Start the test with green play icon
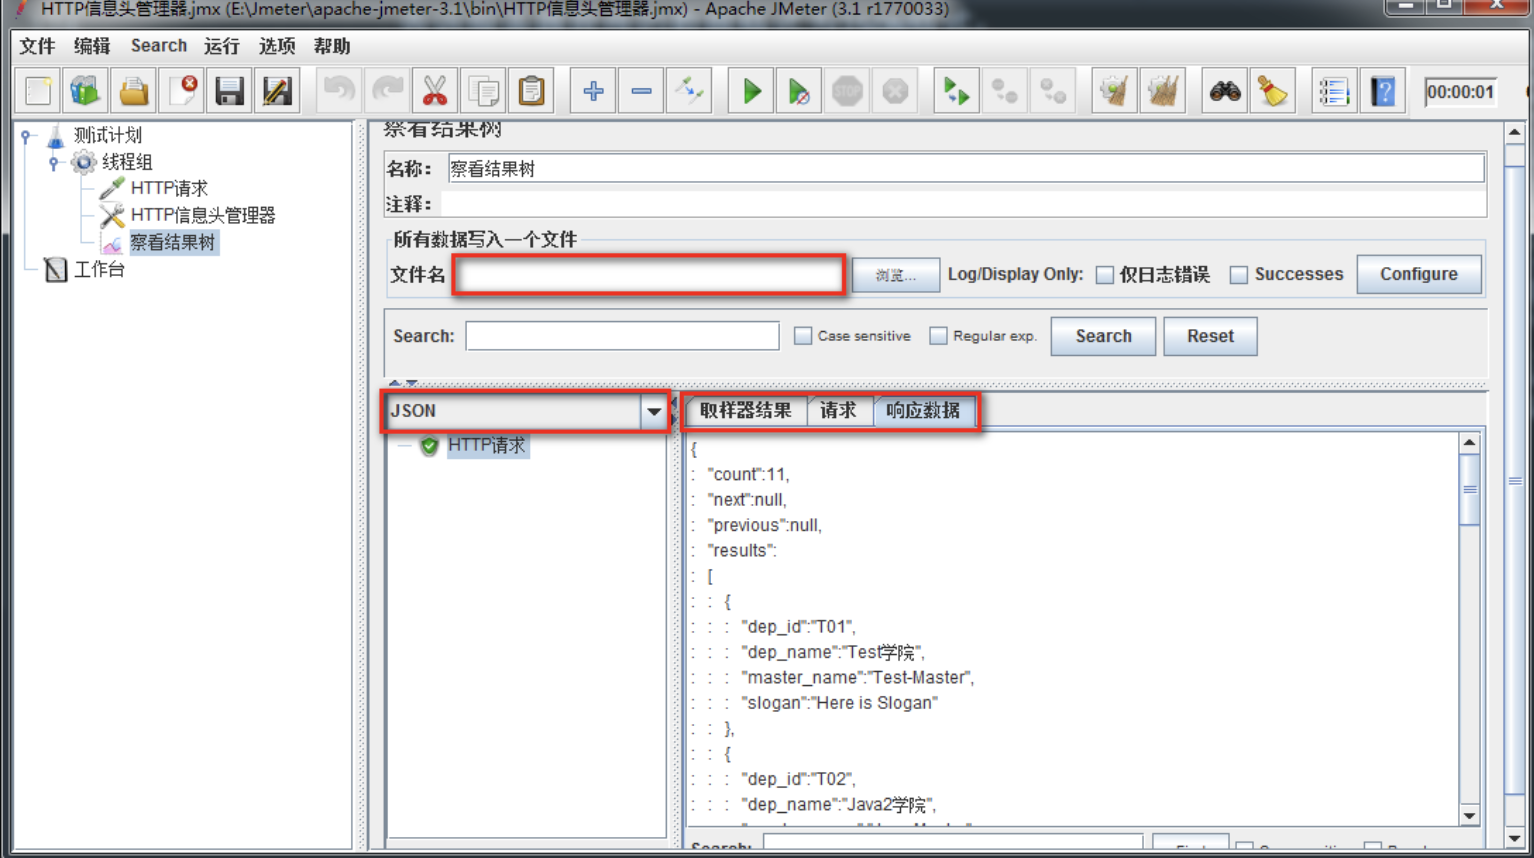Image resolution: width=1534 pixels, height=858 pixels. pos(751,92)
